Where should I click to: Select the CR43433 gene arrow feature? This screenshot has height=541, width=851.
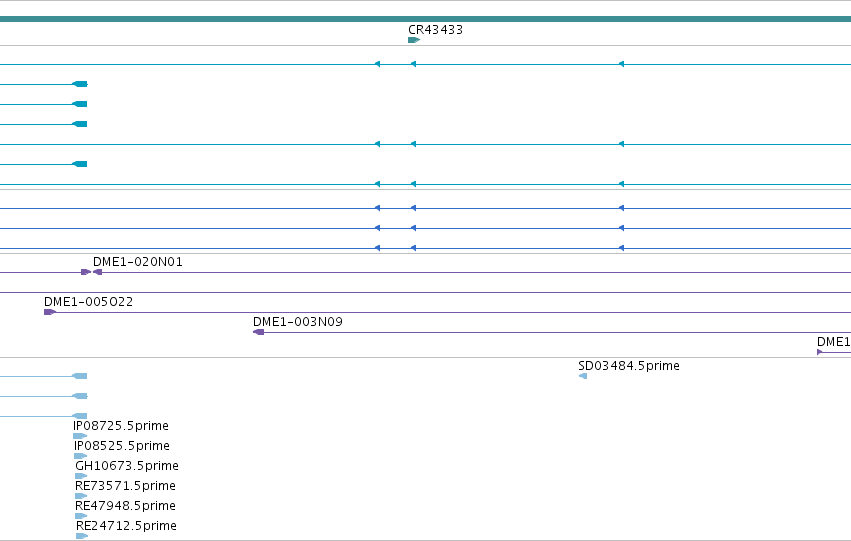pyautogui.click(x=414, y=40)
